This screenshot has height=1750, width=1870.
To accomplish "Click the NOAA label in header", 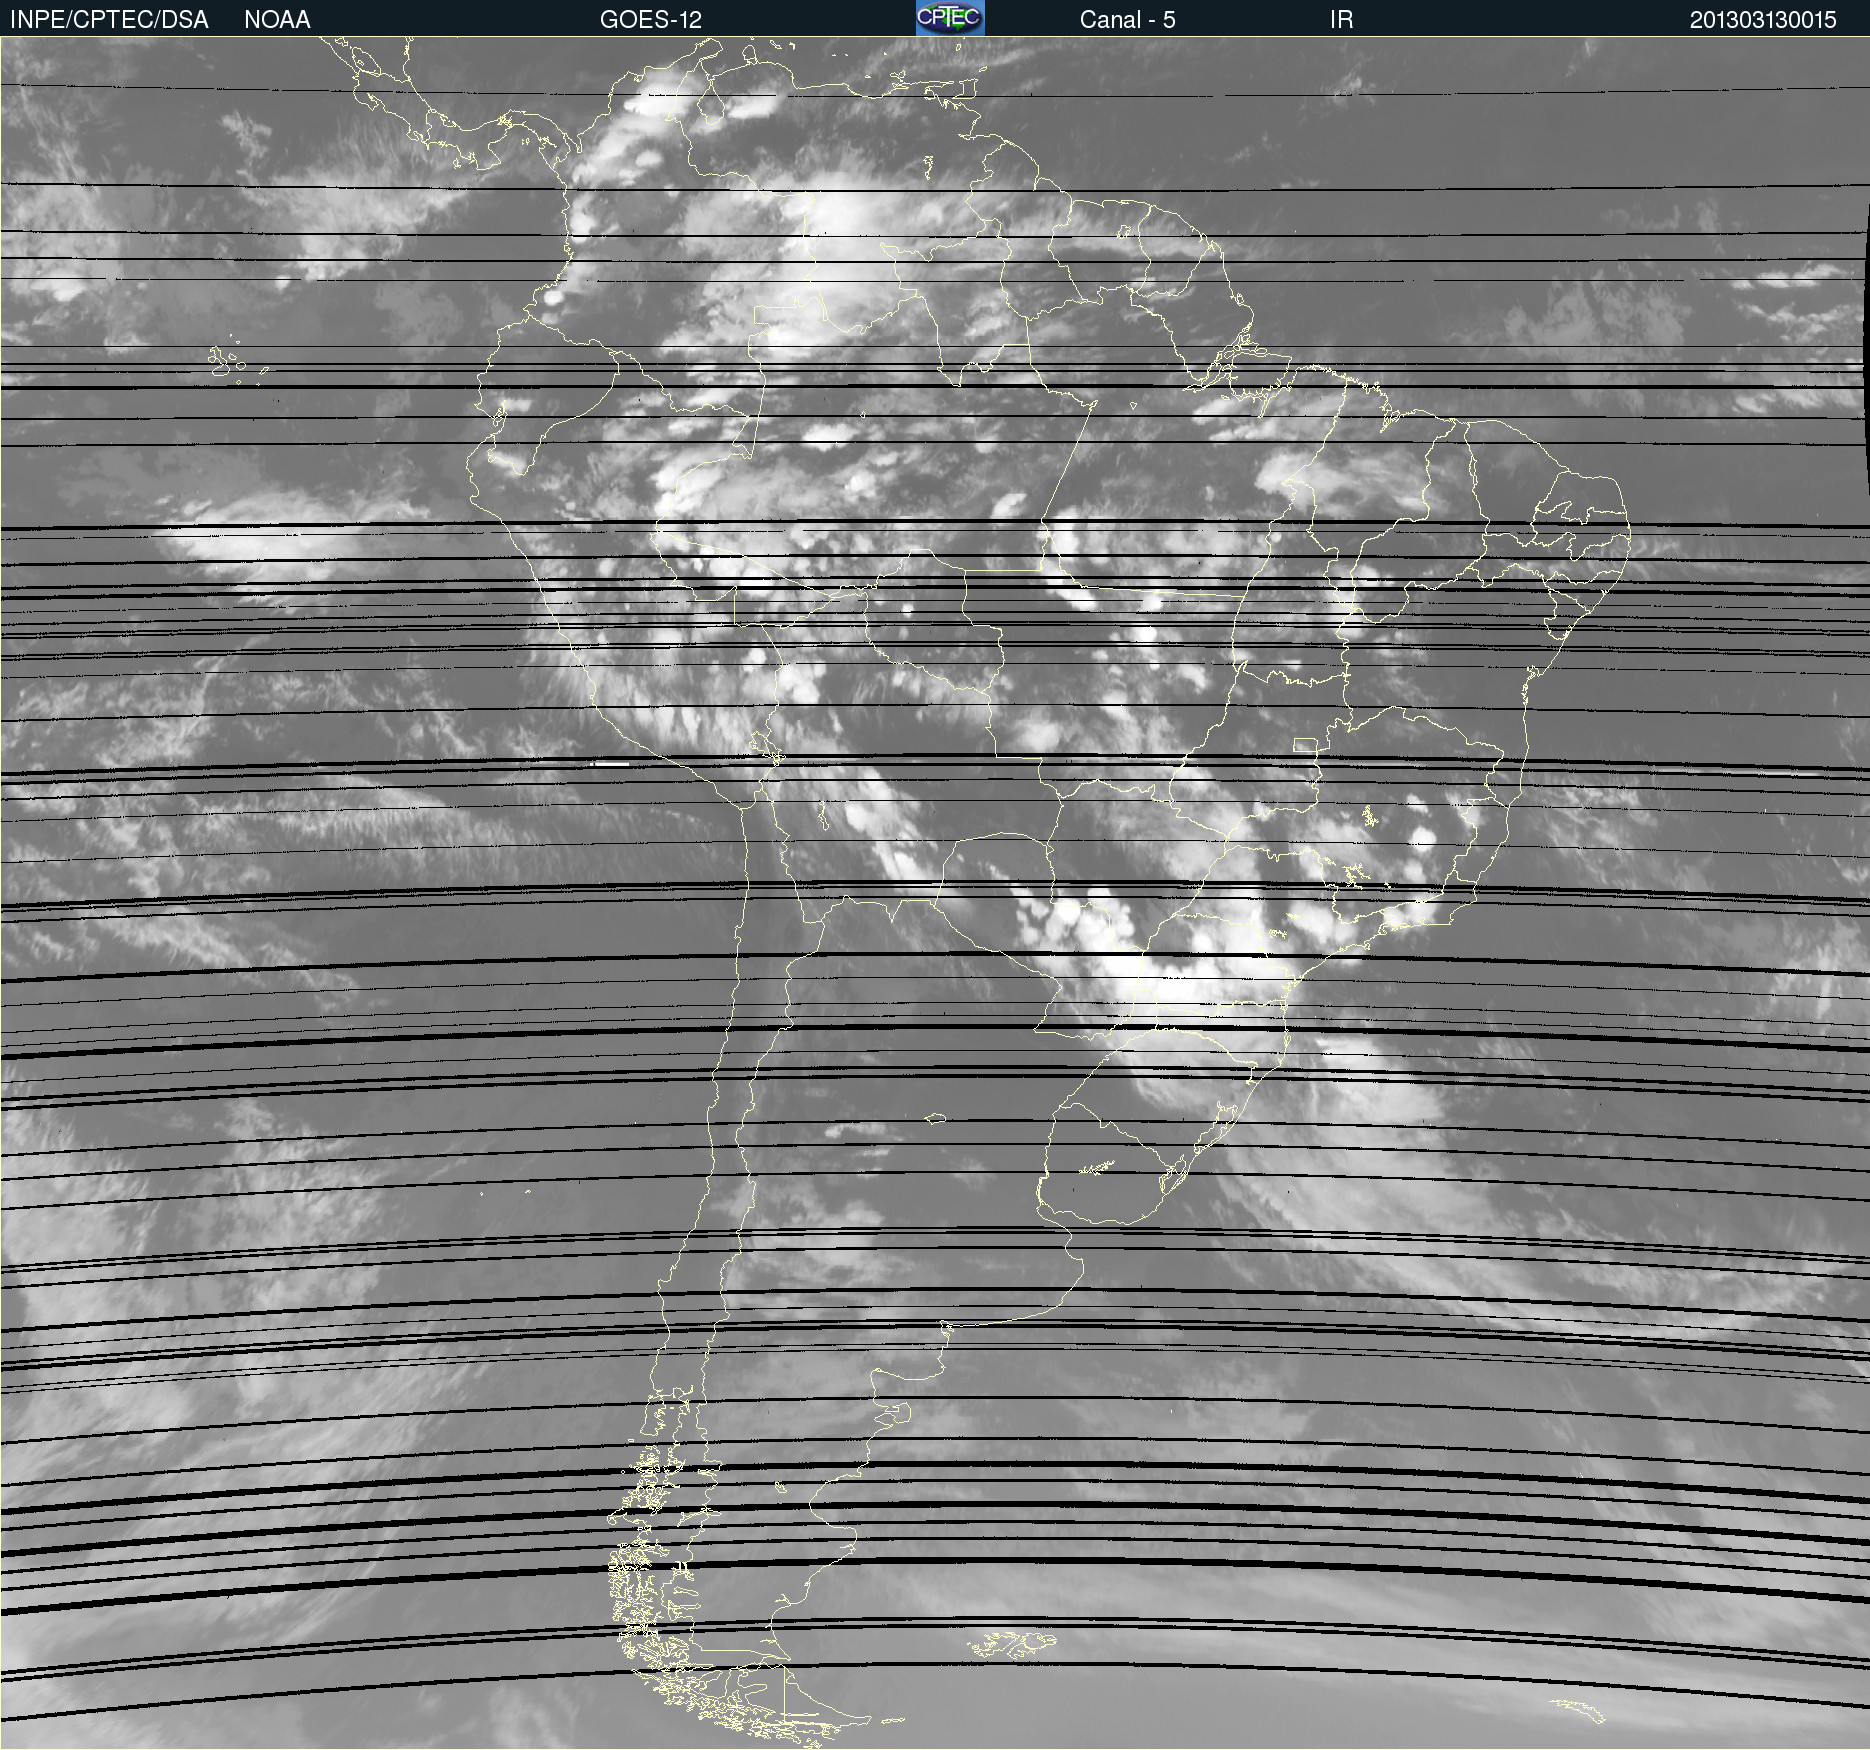I will coord(277,20).
